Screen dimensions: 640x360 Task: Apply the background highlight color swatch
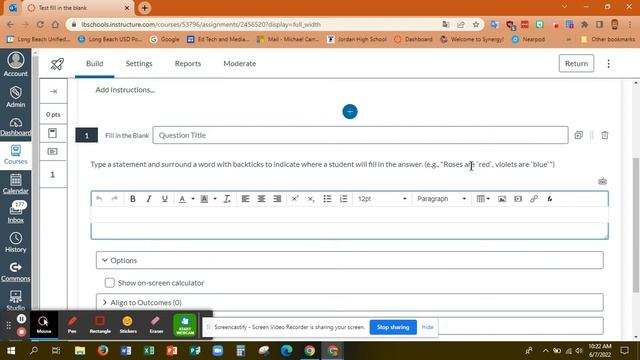[x=204, y=199]
